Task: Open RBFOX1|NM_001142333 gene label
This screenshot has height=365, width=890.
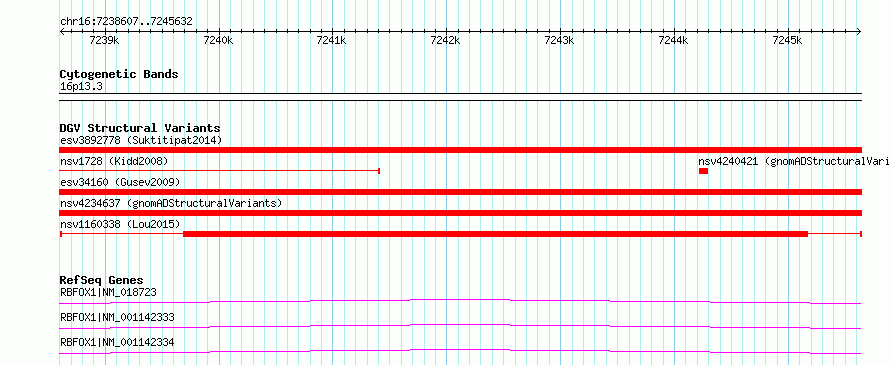Action: (x=117, y=317)
